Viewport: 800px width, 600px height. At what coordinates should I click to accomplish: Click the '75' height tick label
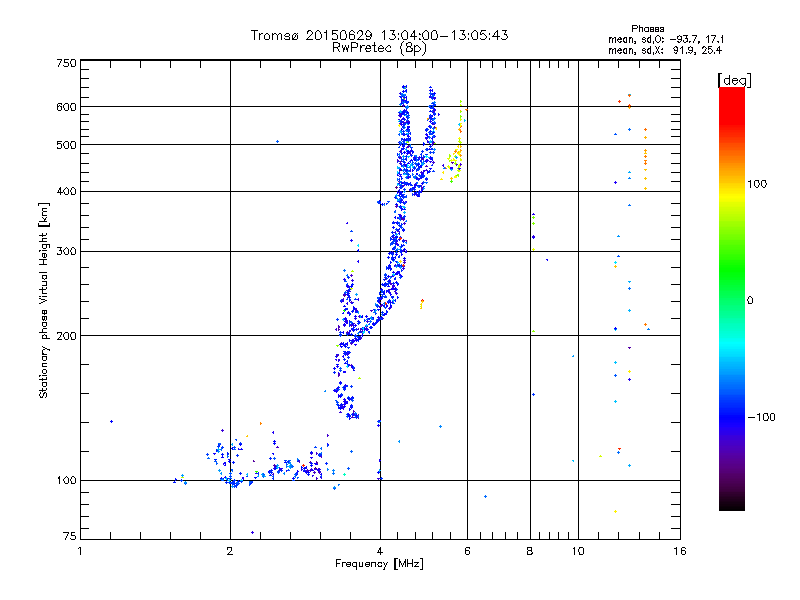(x=70, y=536)
